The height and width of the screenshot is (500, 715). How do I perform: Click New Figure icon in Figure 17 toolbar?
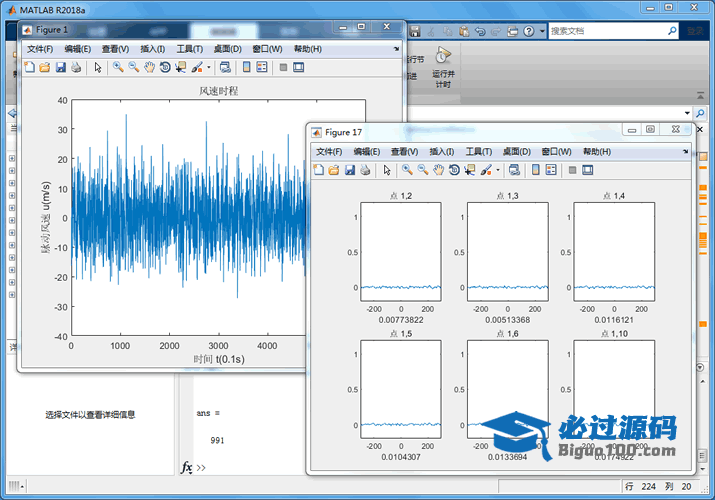tap(319, 170)
